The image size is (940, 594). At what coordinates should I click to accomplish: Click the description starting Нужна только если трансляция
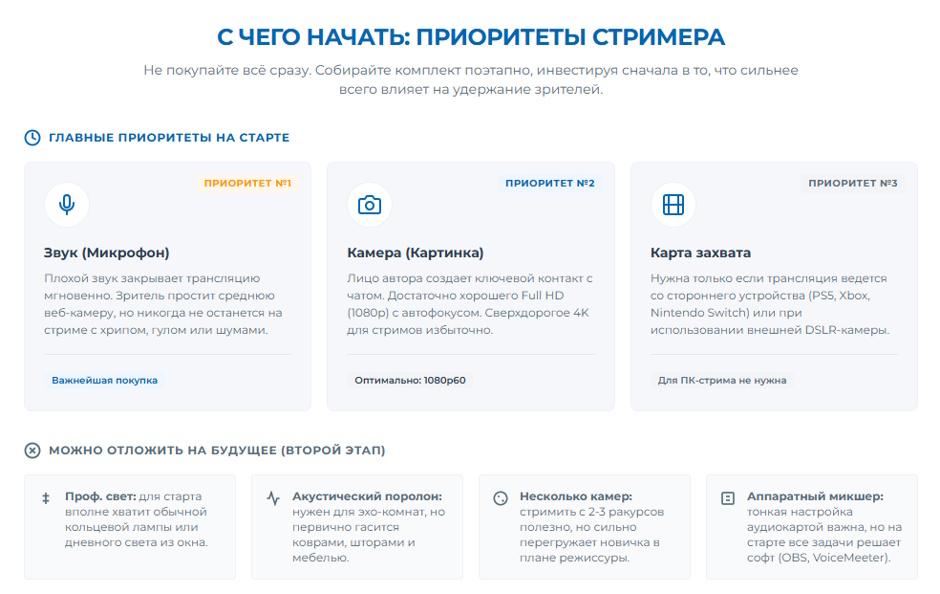770,304
